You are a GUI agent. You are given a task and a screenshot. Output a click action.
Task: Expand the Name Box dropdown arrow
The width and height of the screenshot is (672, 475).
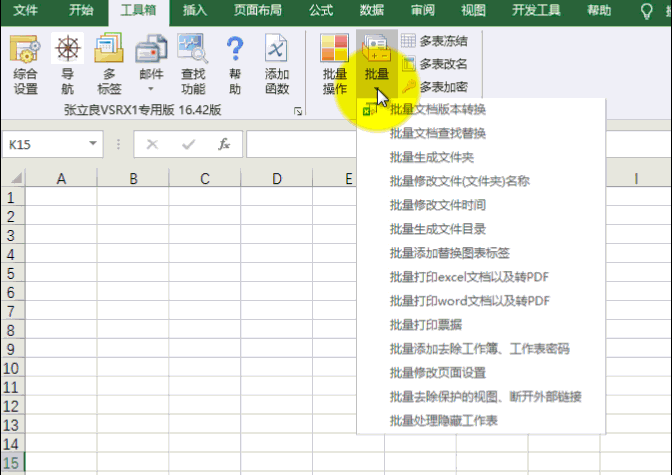pyautogui.click(x=93, y=145)
